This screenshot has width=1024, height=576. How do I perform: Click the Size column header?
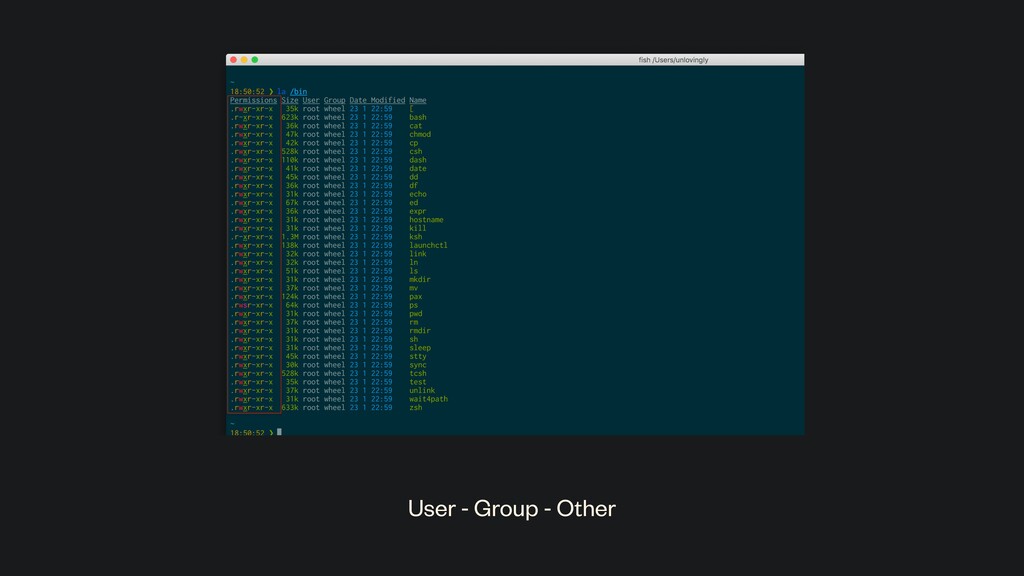click(289, 100)
